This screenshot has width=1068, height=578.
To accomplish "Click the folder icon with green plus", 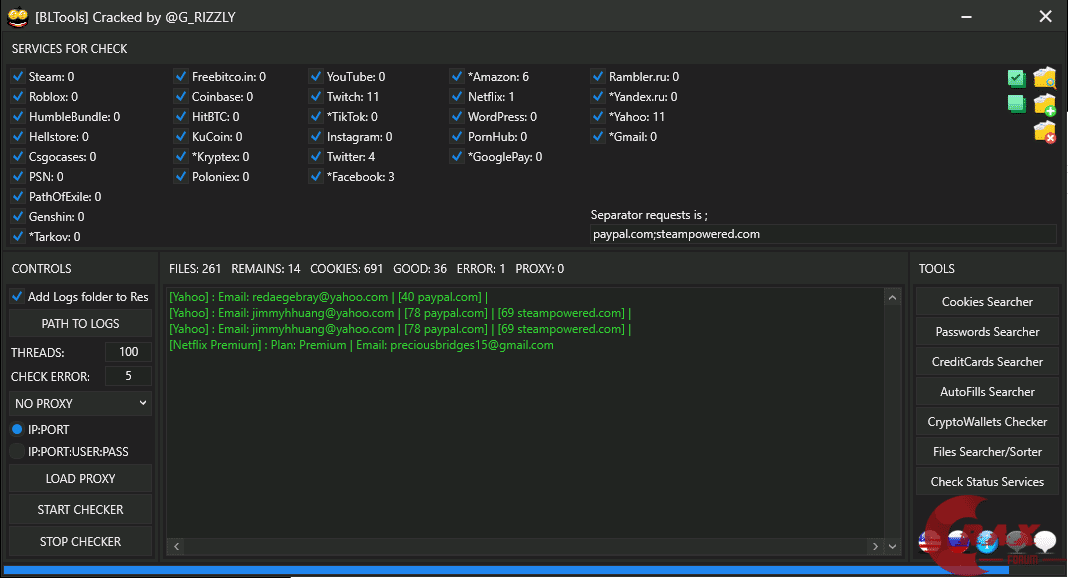I will 1044,104.
